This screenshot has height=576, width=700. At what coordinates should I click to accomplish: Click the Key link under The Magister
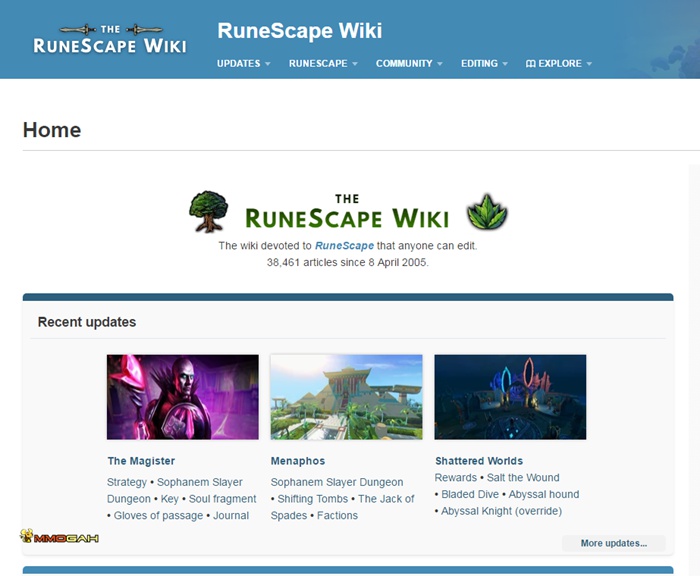tap(170, 499)
